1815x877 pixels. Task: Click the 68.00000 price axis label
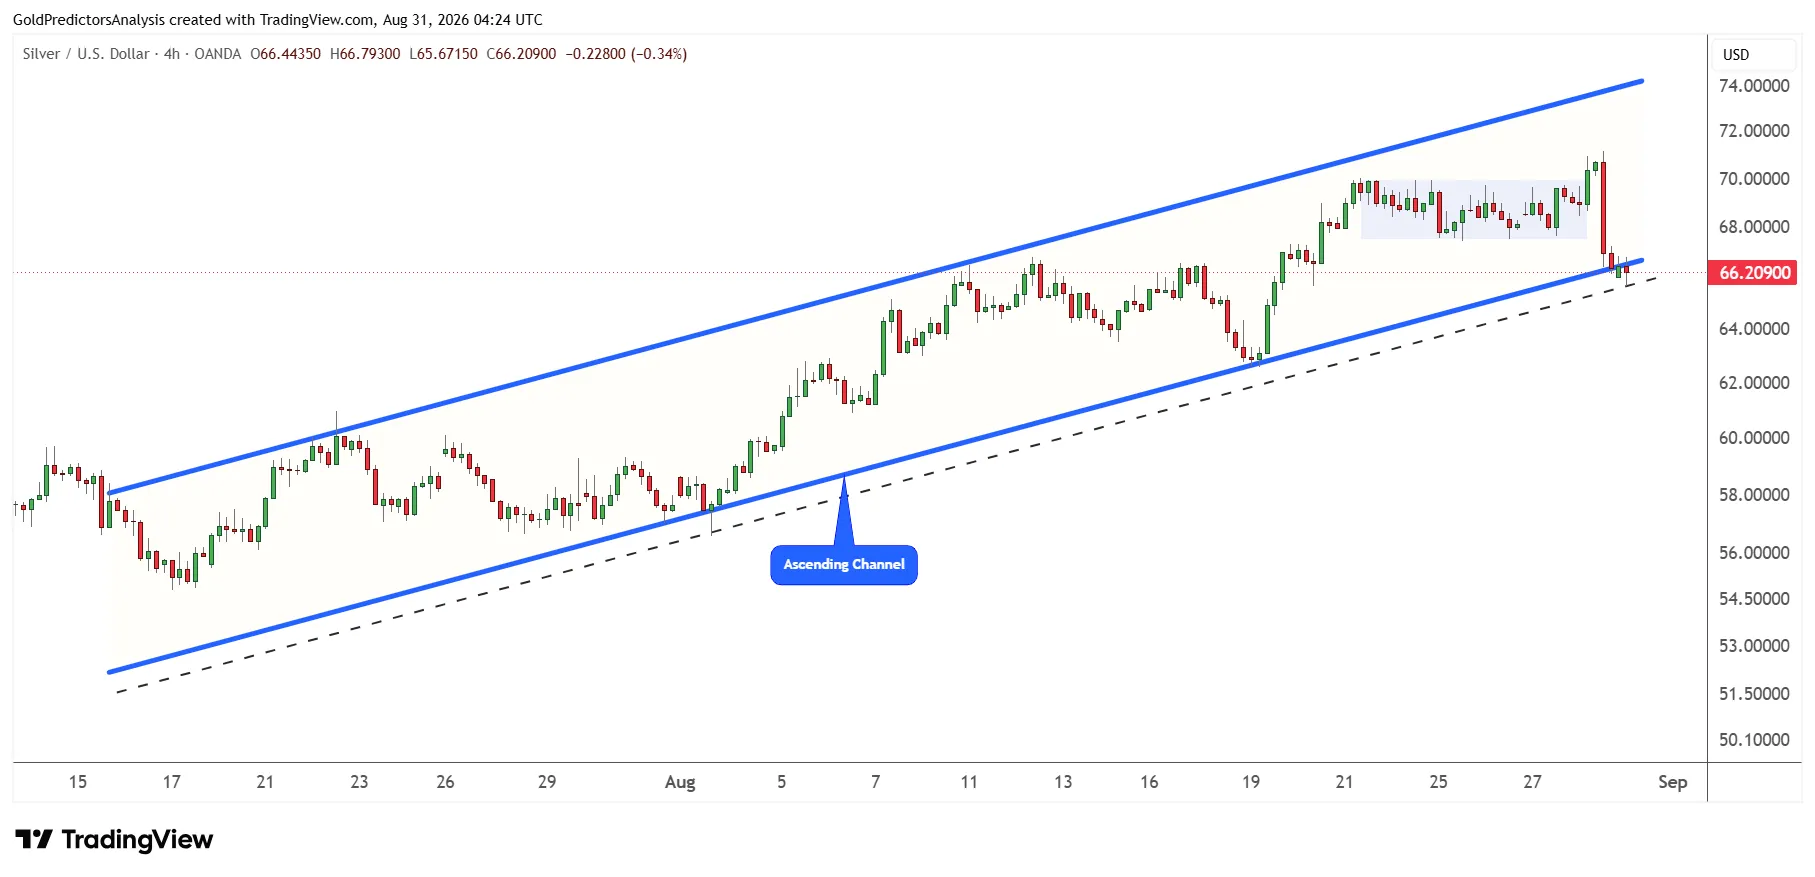pyautogui.click(x=1754, y=227)
